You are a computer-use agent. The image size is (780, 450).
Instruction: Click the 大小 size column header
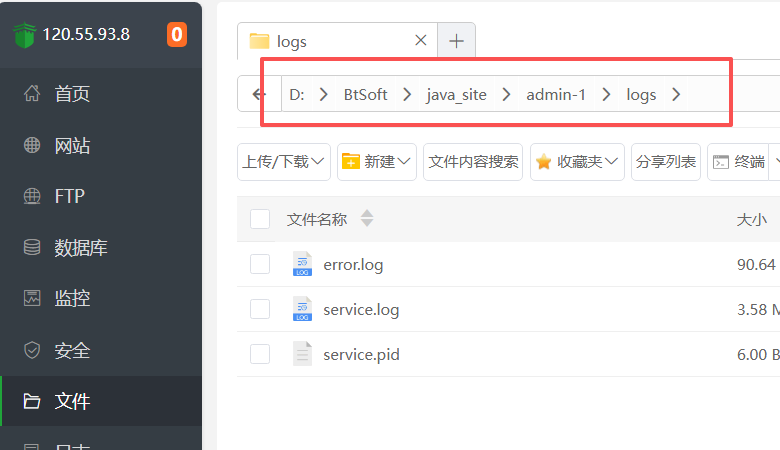[752, 219]
